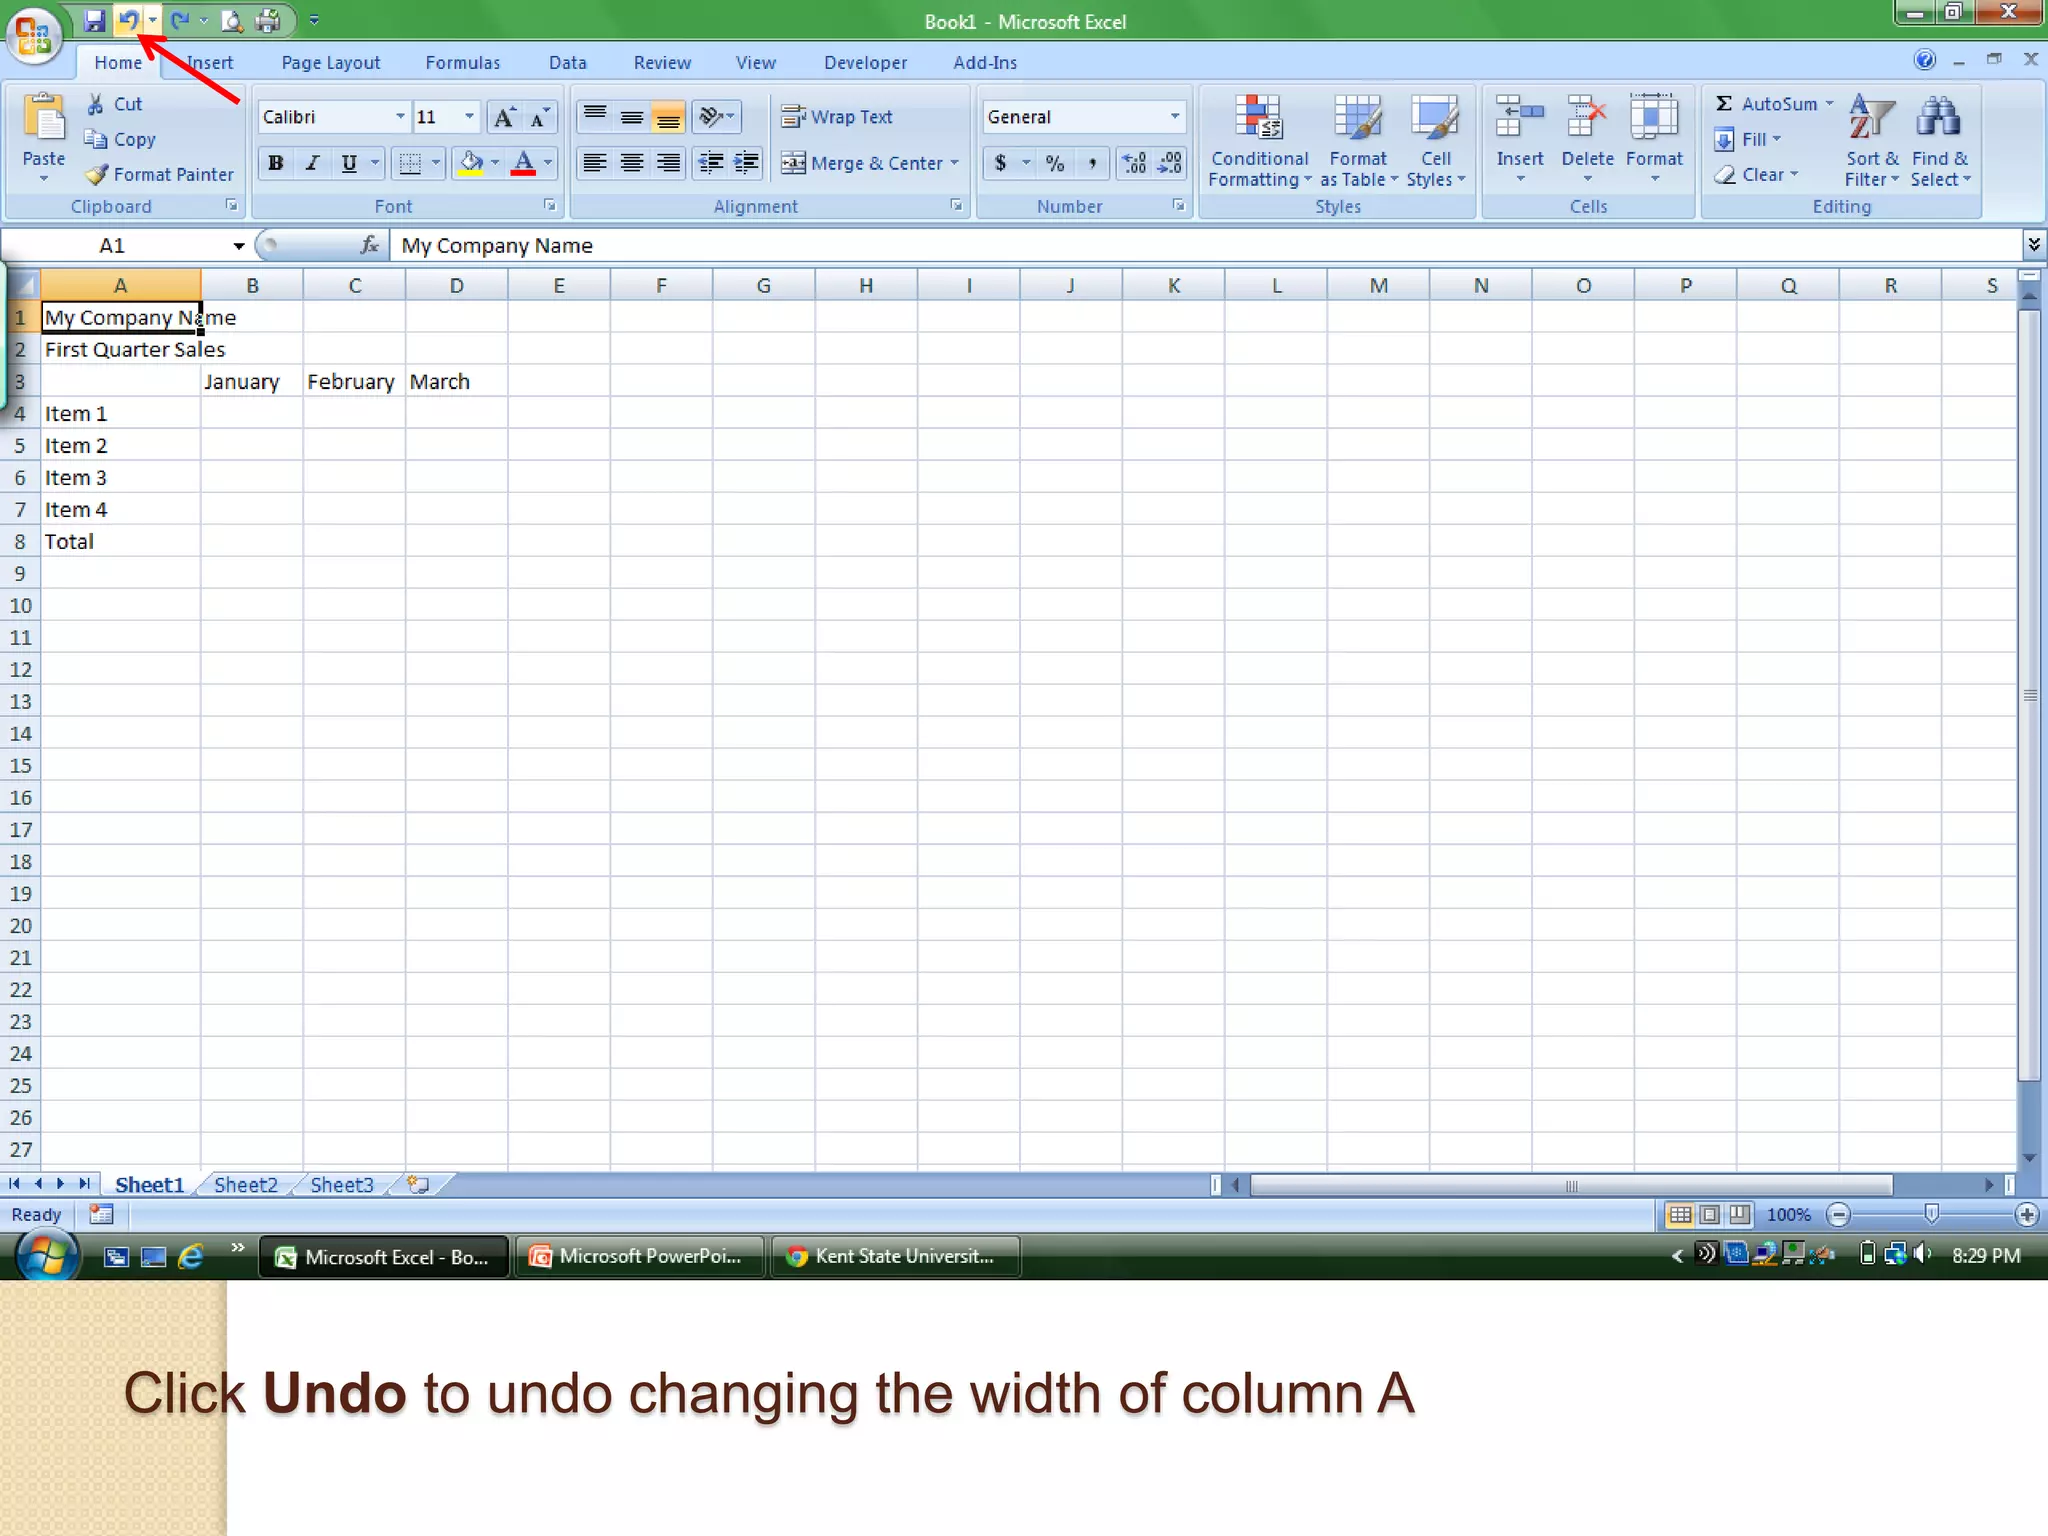
Task: Apply red Font Color swatch
Action: (523, 163)
